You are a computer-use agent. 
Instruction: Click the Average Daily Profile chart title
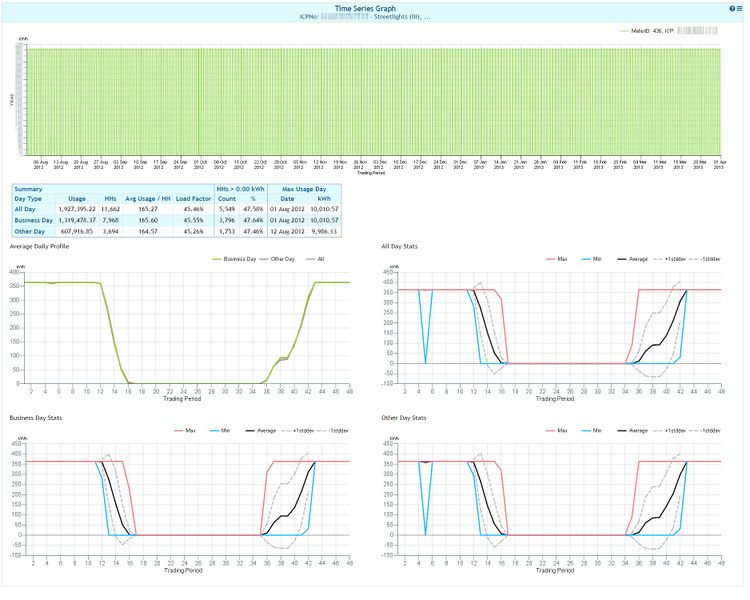(39, 246)
